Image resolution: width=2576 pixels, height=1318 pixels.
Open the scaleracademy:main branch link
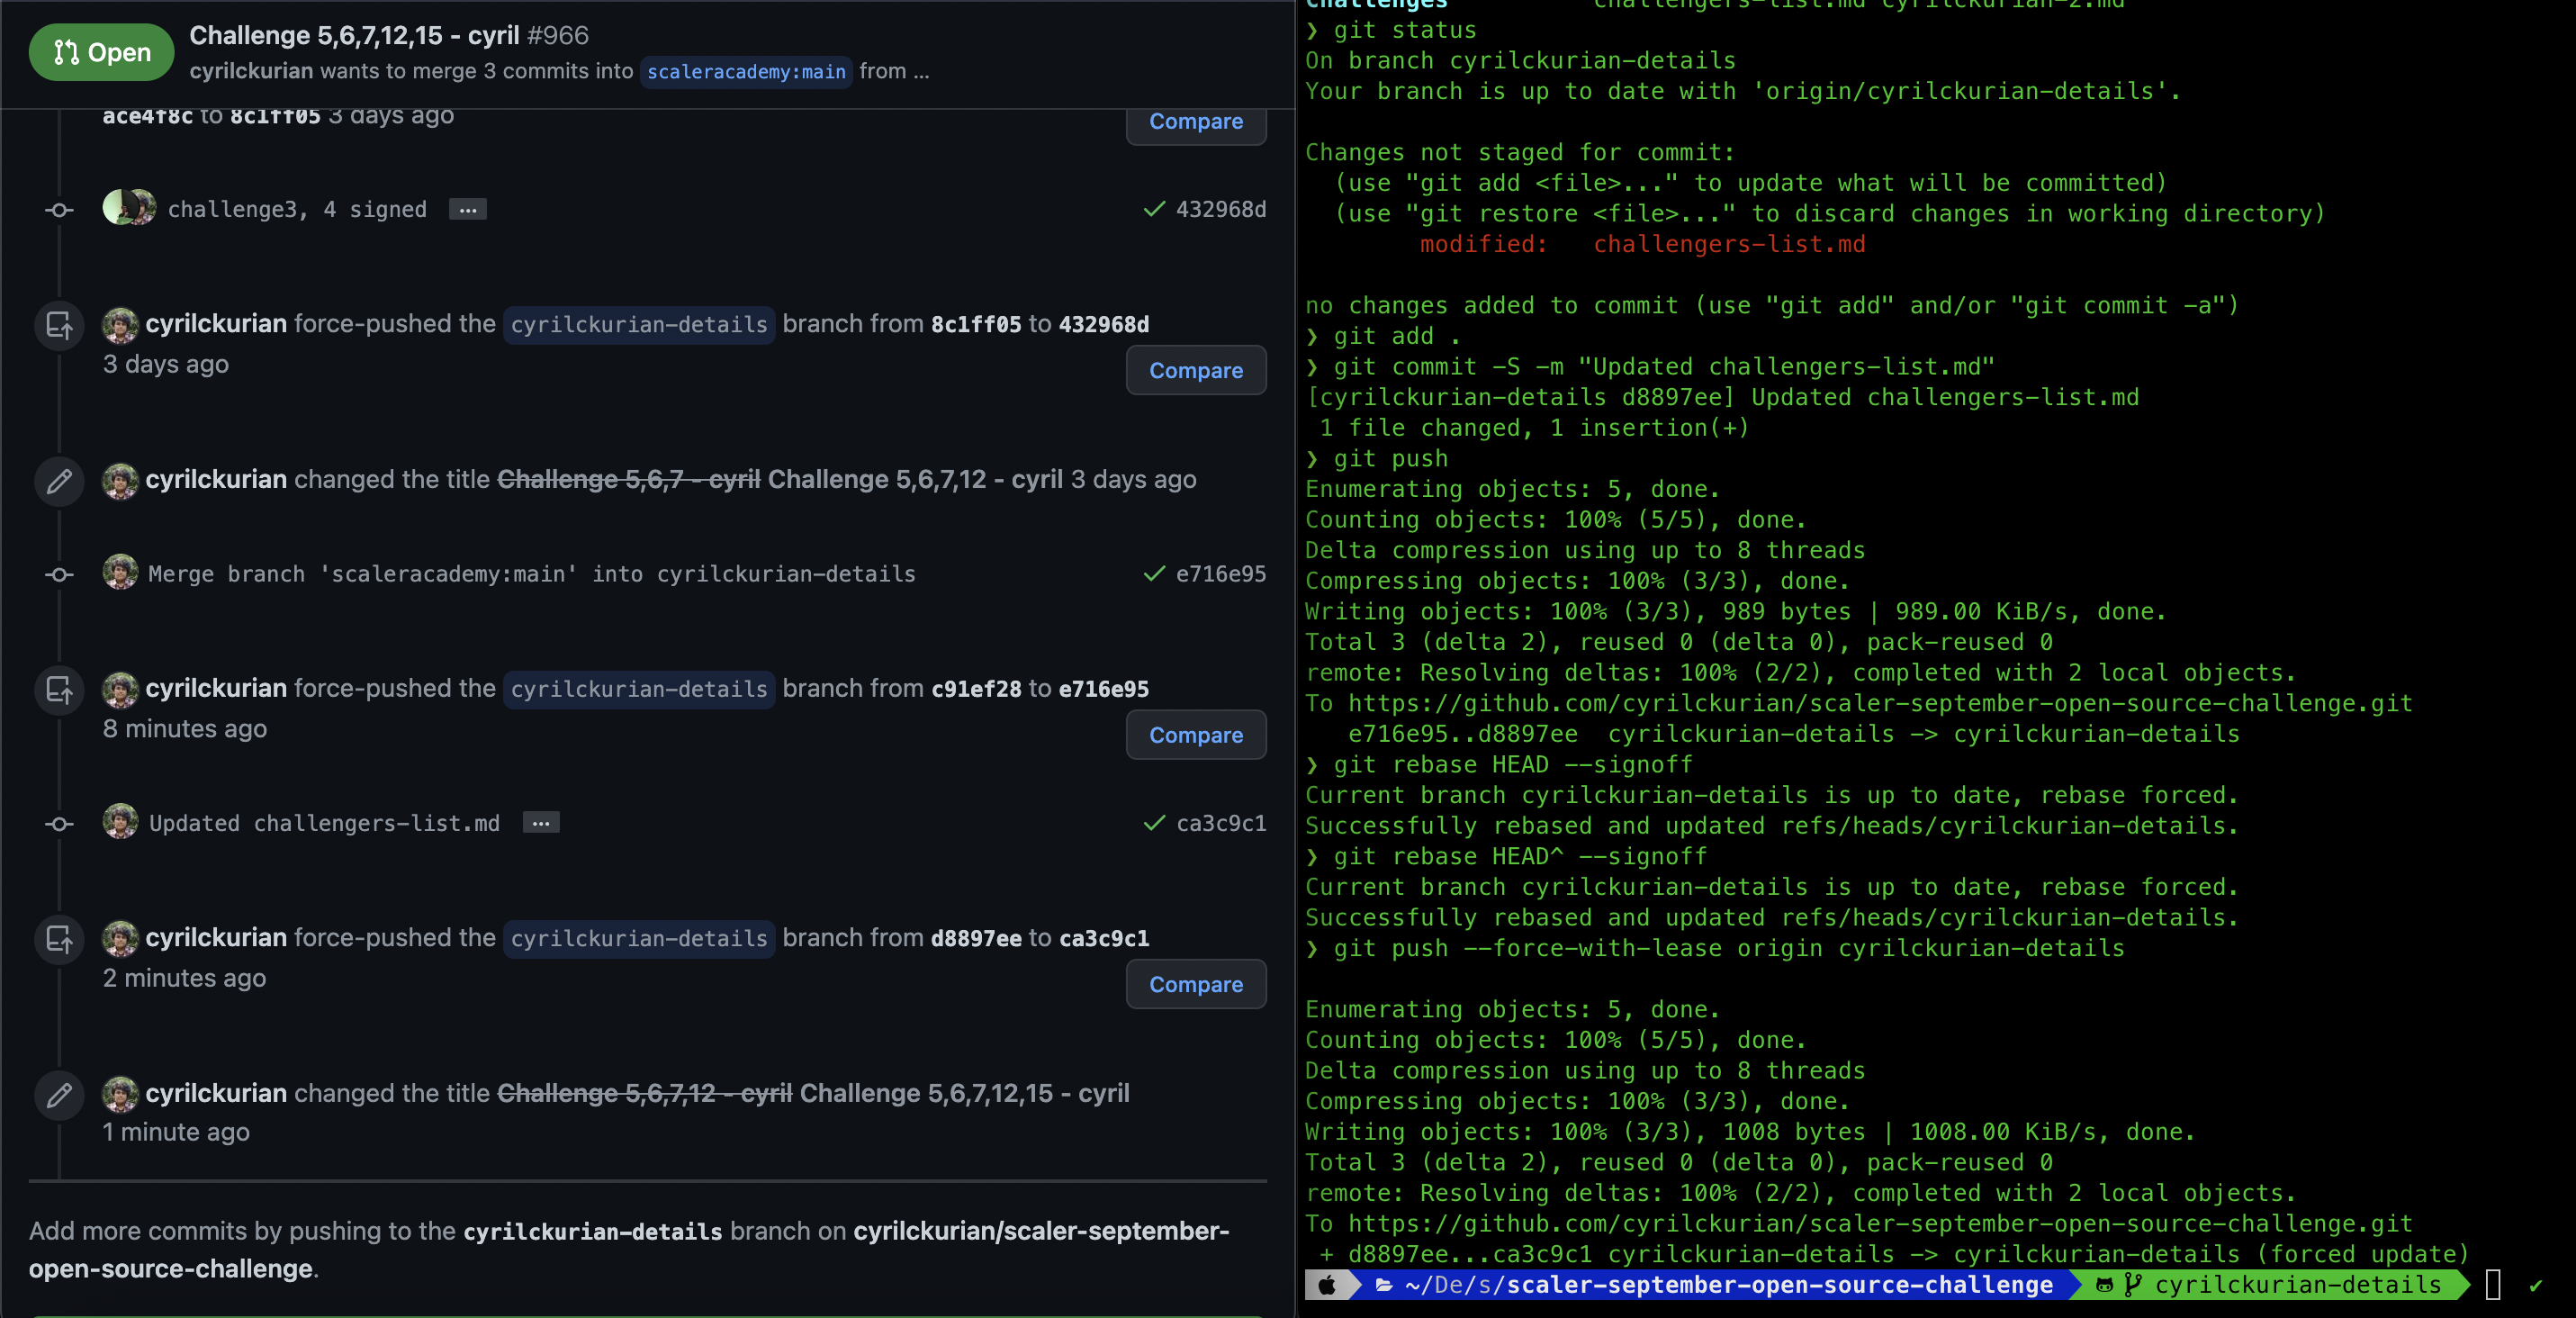click(745, 71)
